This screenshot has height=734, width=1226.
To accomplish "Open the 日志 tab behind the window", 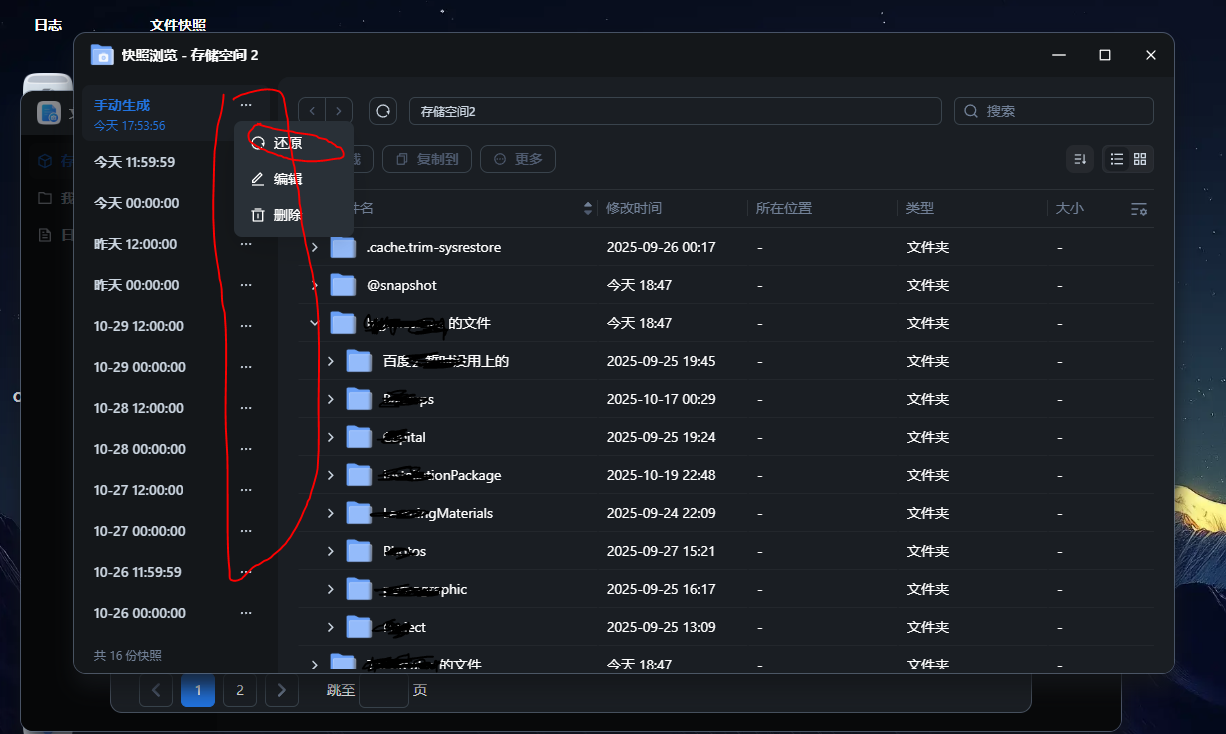I will click(48, 25).
